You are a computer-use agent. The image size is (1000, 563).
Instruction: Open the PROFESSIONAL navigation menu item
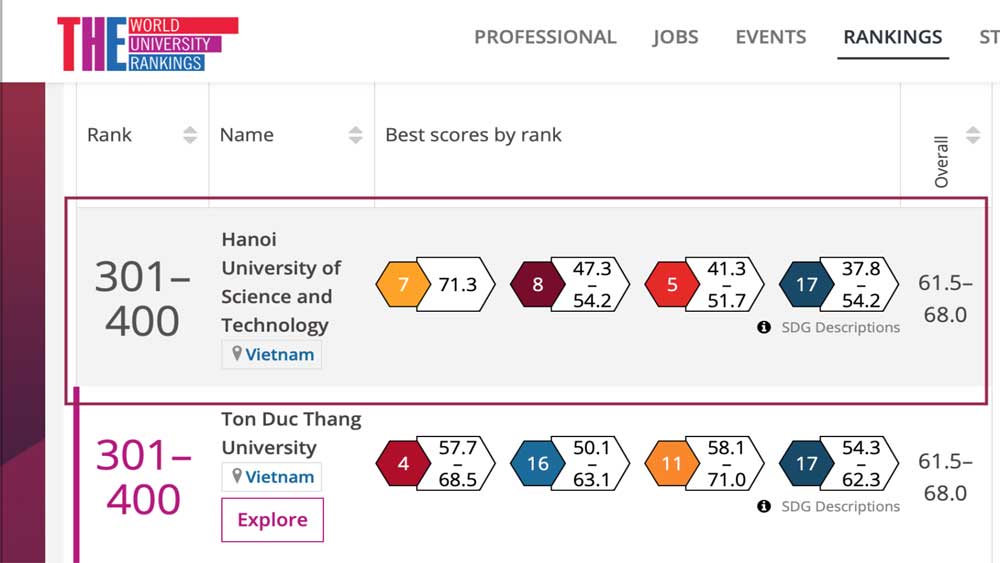pyautogui.click(x=545, y=37)
